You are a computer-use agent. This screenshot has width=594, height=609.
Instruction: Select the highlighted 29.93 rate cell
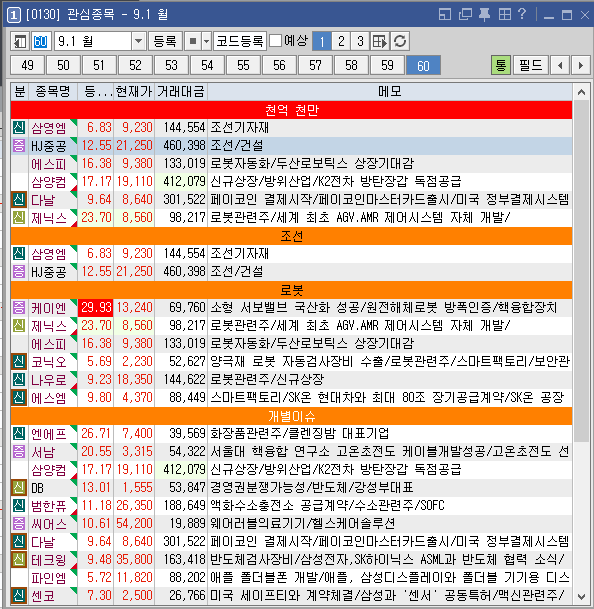(x=96, y=308)
